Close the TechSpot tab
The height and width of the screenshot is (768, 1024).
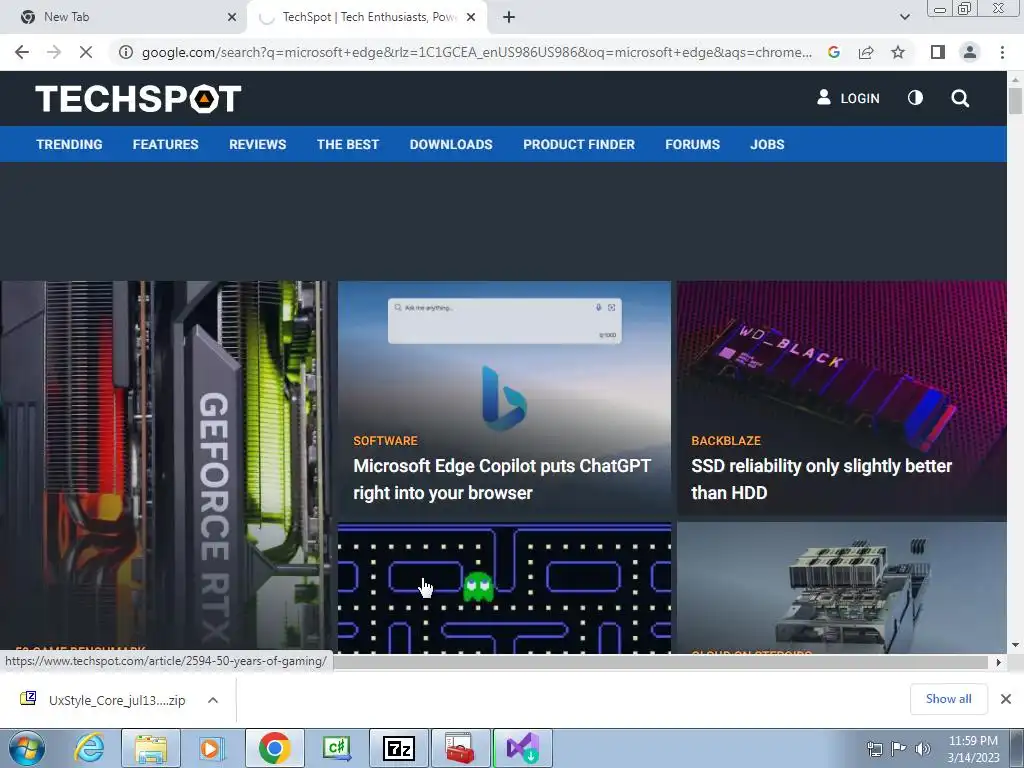point(471,17)
